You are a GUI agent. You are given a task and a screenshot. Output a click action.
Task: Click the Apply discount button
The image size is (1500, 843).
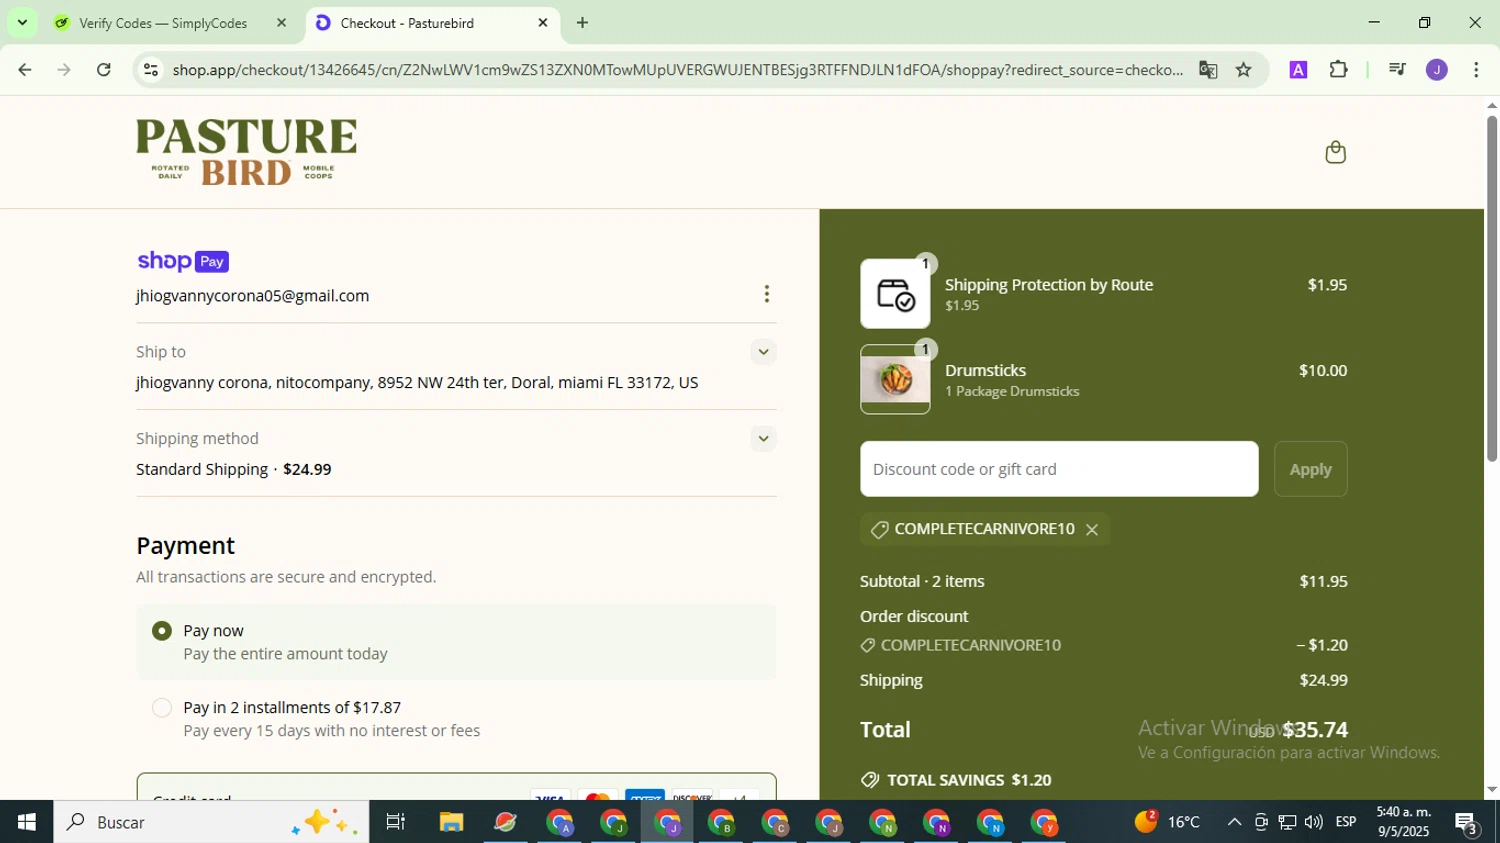coord(1310,469)
